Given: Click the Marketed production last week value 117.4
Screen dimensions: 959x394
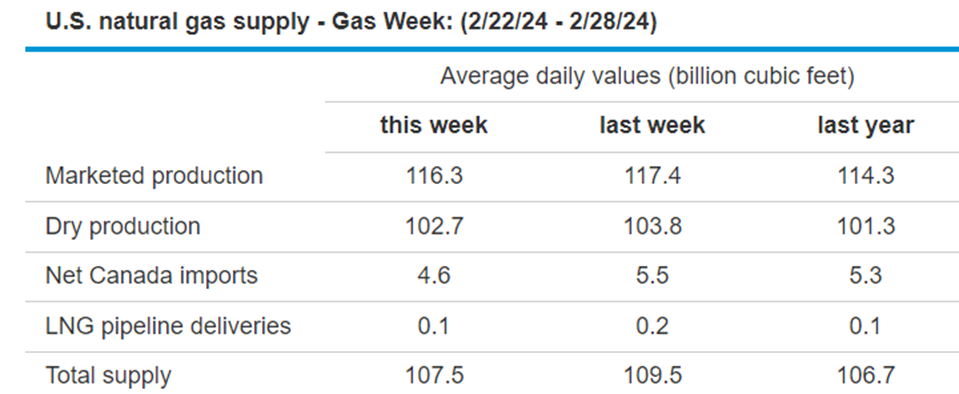Looking at the screenshot, I should click(x=653, y=176).
